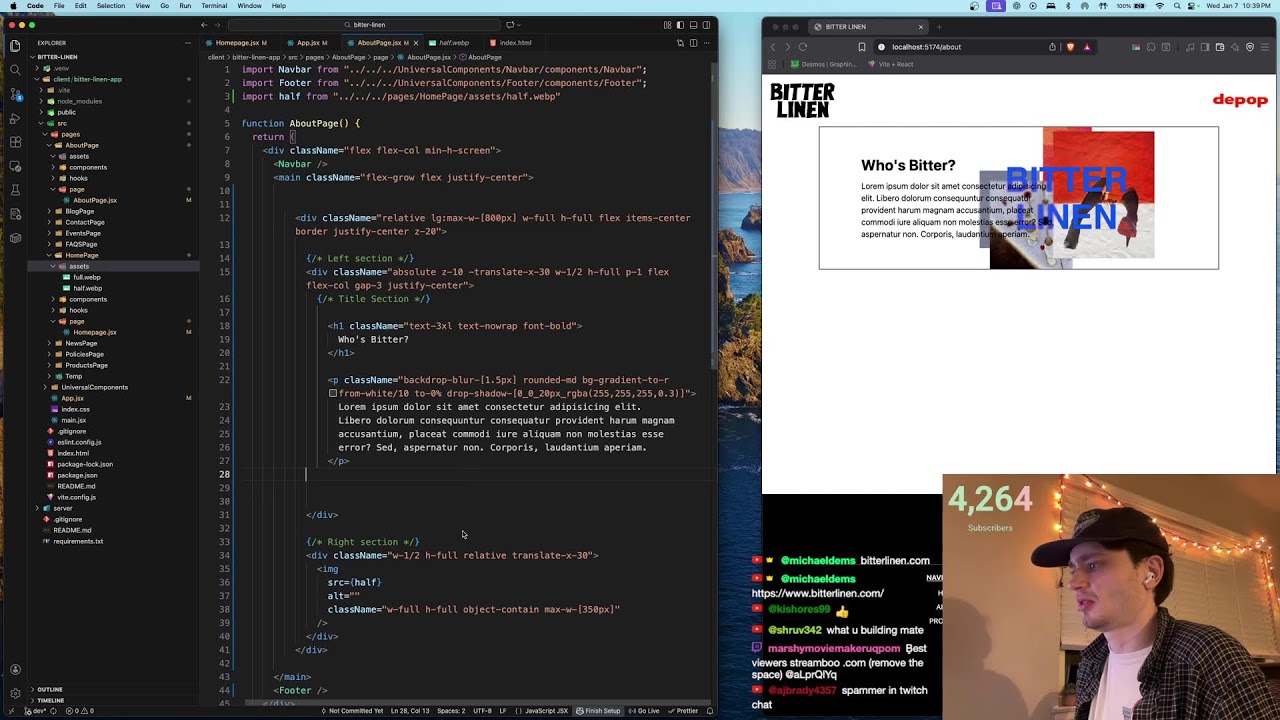This screenshot has width=1280, height=720.
Task: Open requirements.txt in the file tree
Action: 78,541
